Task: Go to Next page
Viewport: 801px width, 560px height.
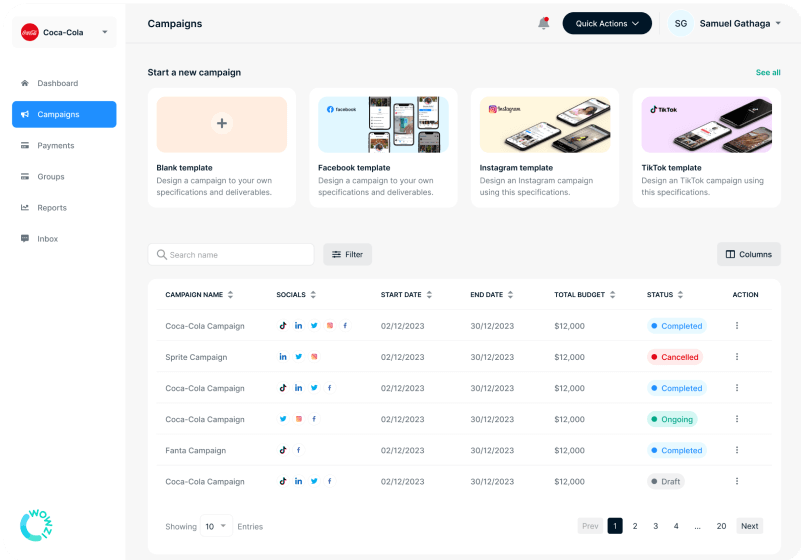Action: click(x=749, y=526)
